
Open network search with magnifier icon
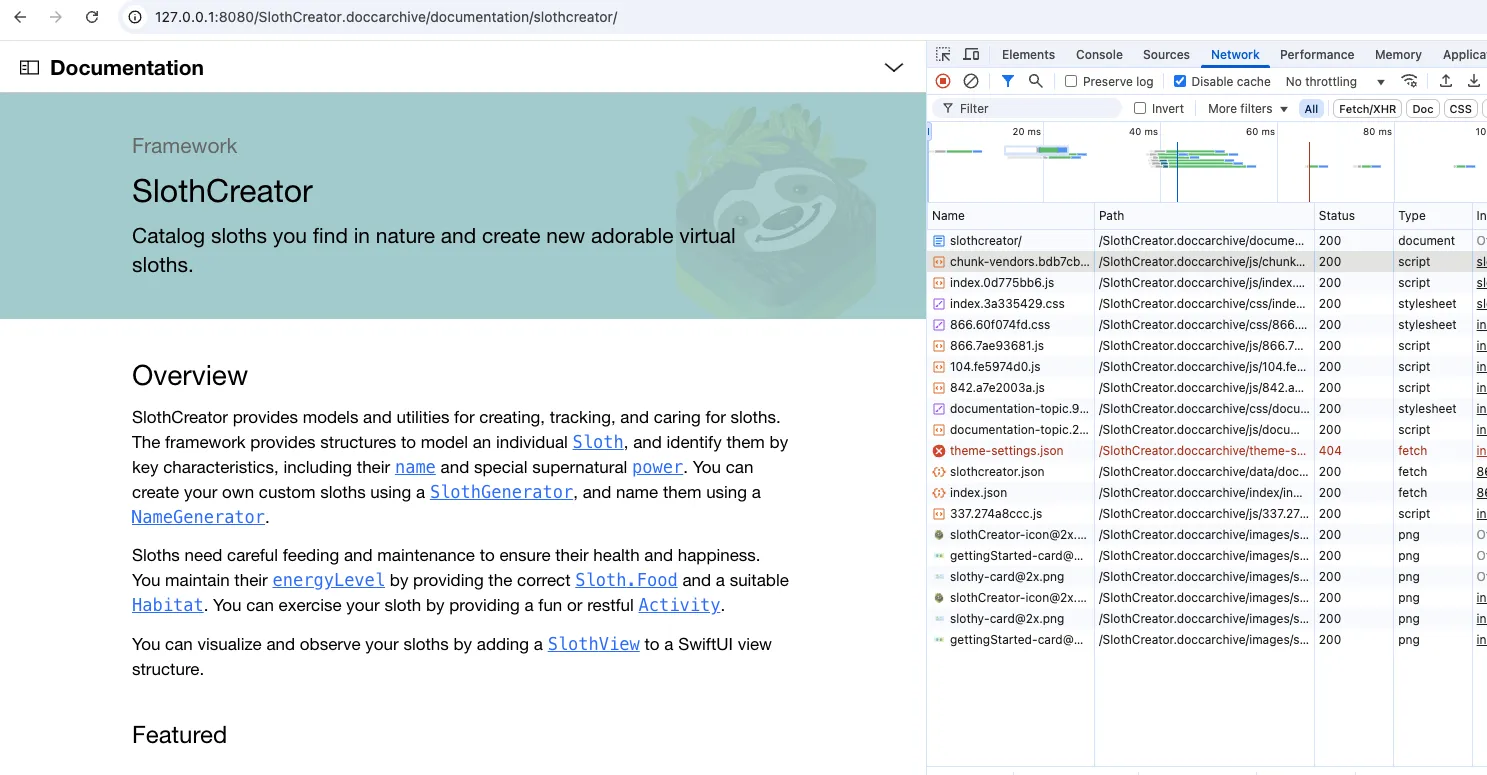[x=1036, y=81]
